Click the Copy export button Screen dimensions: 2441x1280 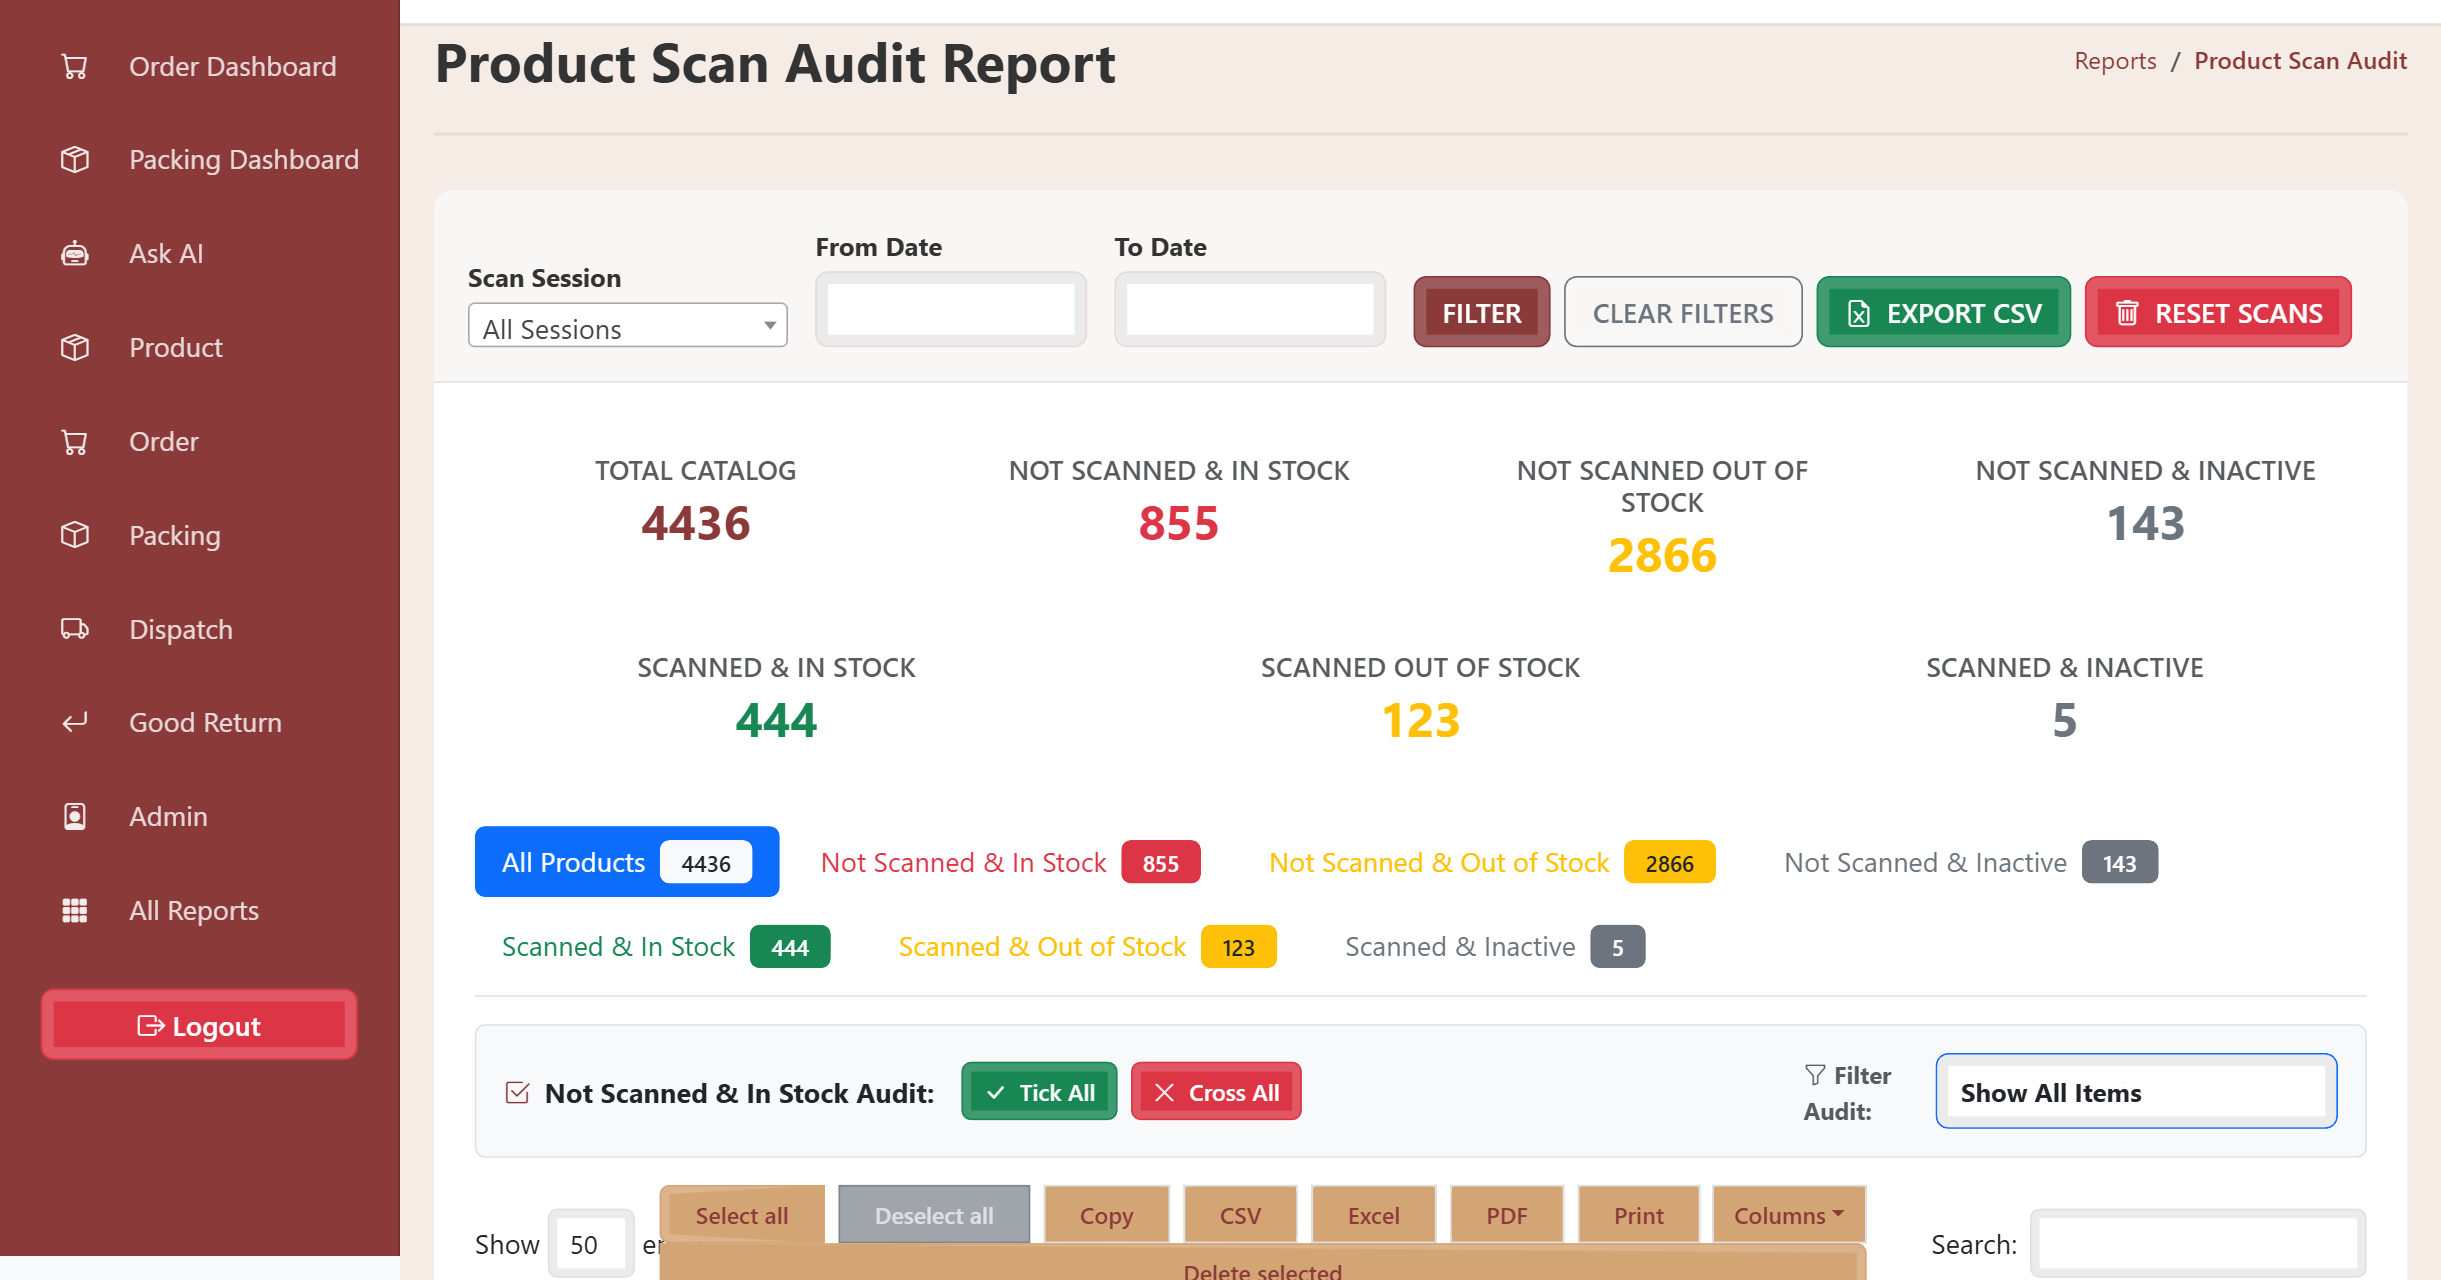point(1106,1215)
